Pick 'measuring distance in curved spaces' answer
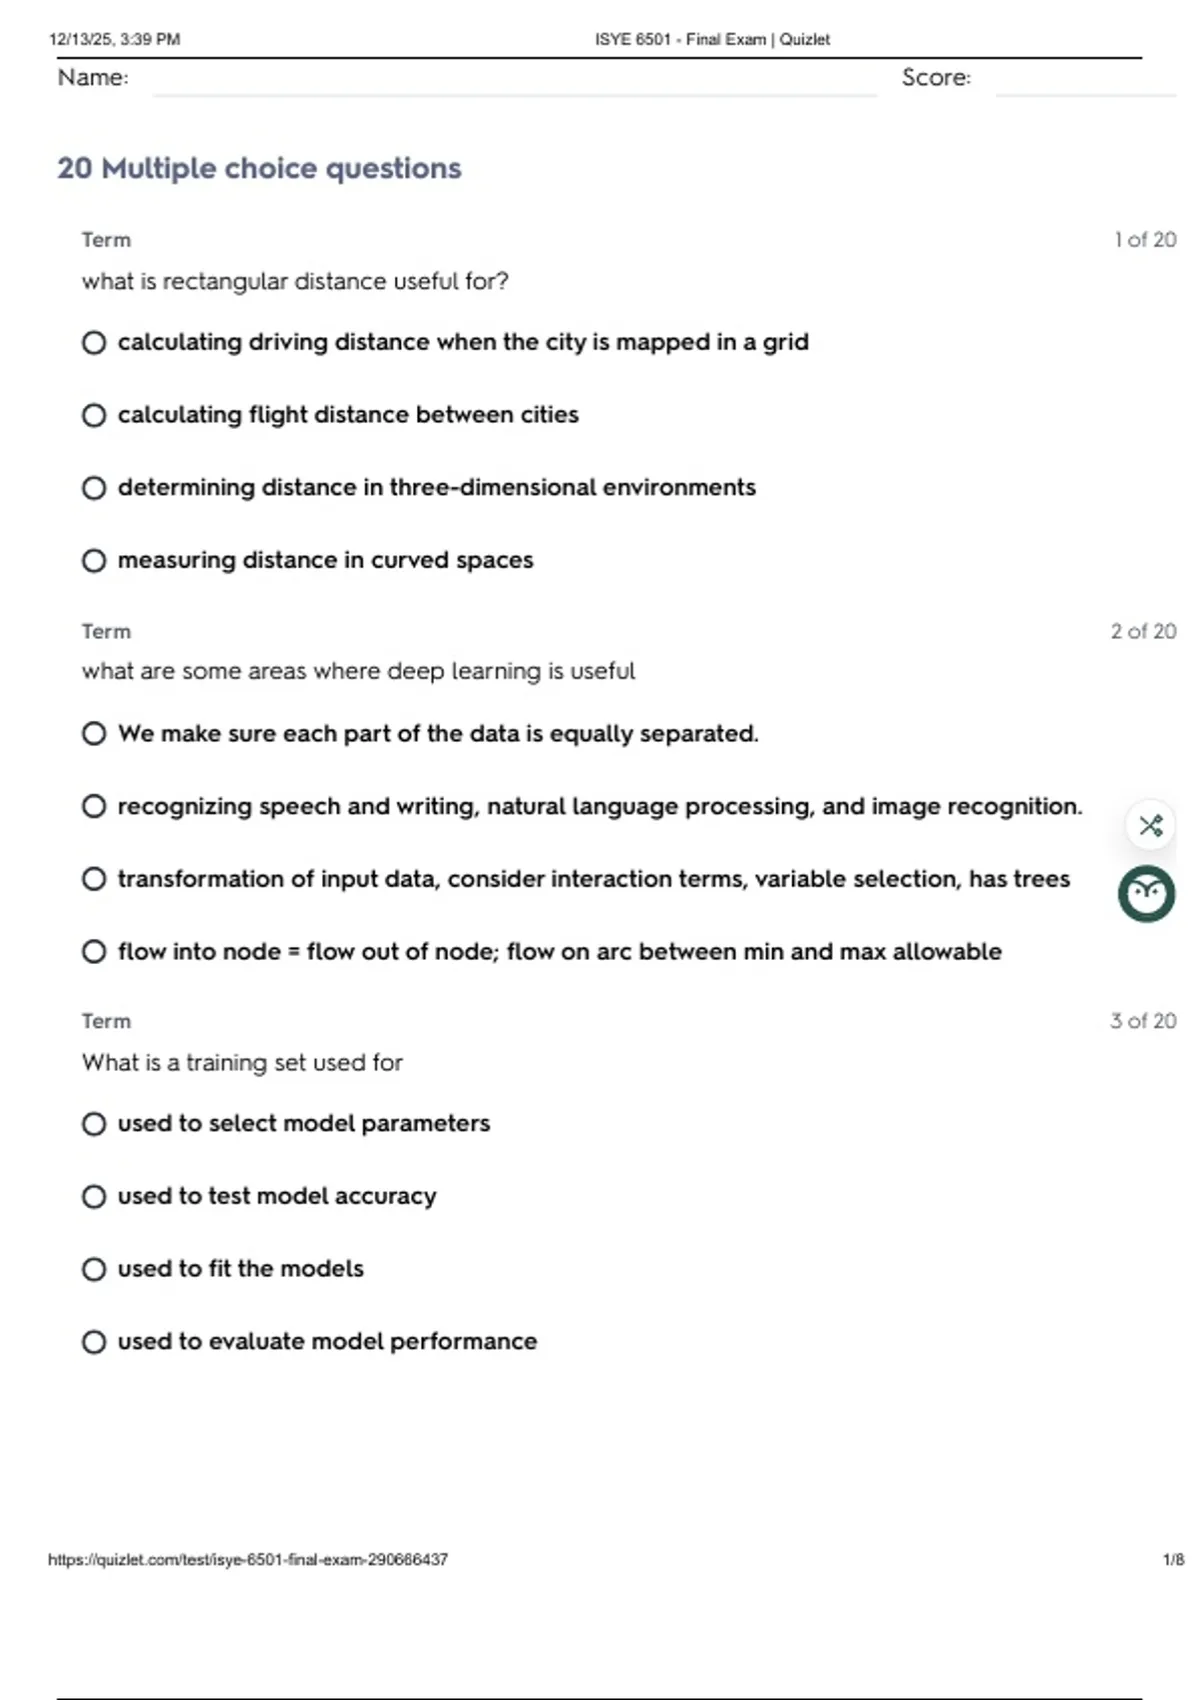1200x1700 pixels. click(94, 560)
